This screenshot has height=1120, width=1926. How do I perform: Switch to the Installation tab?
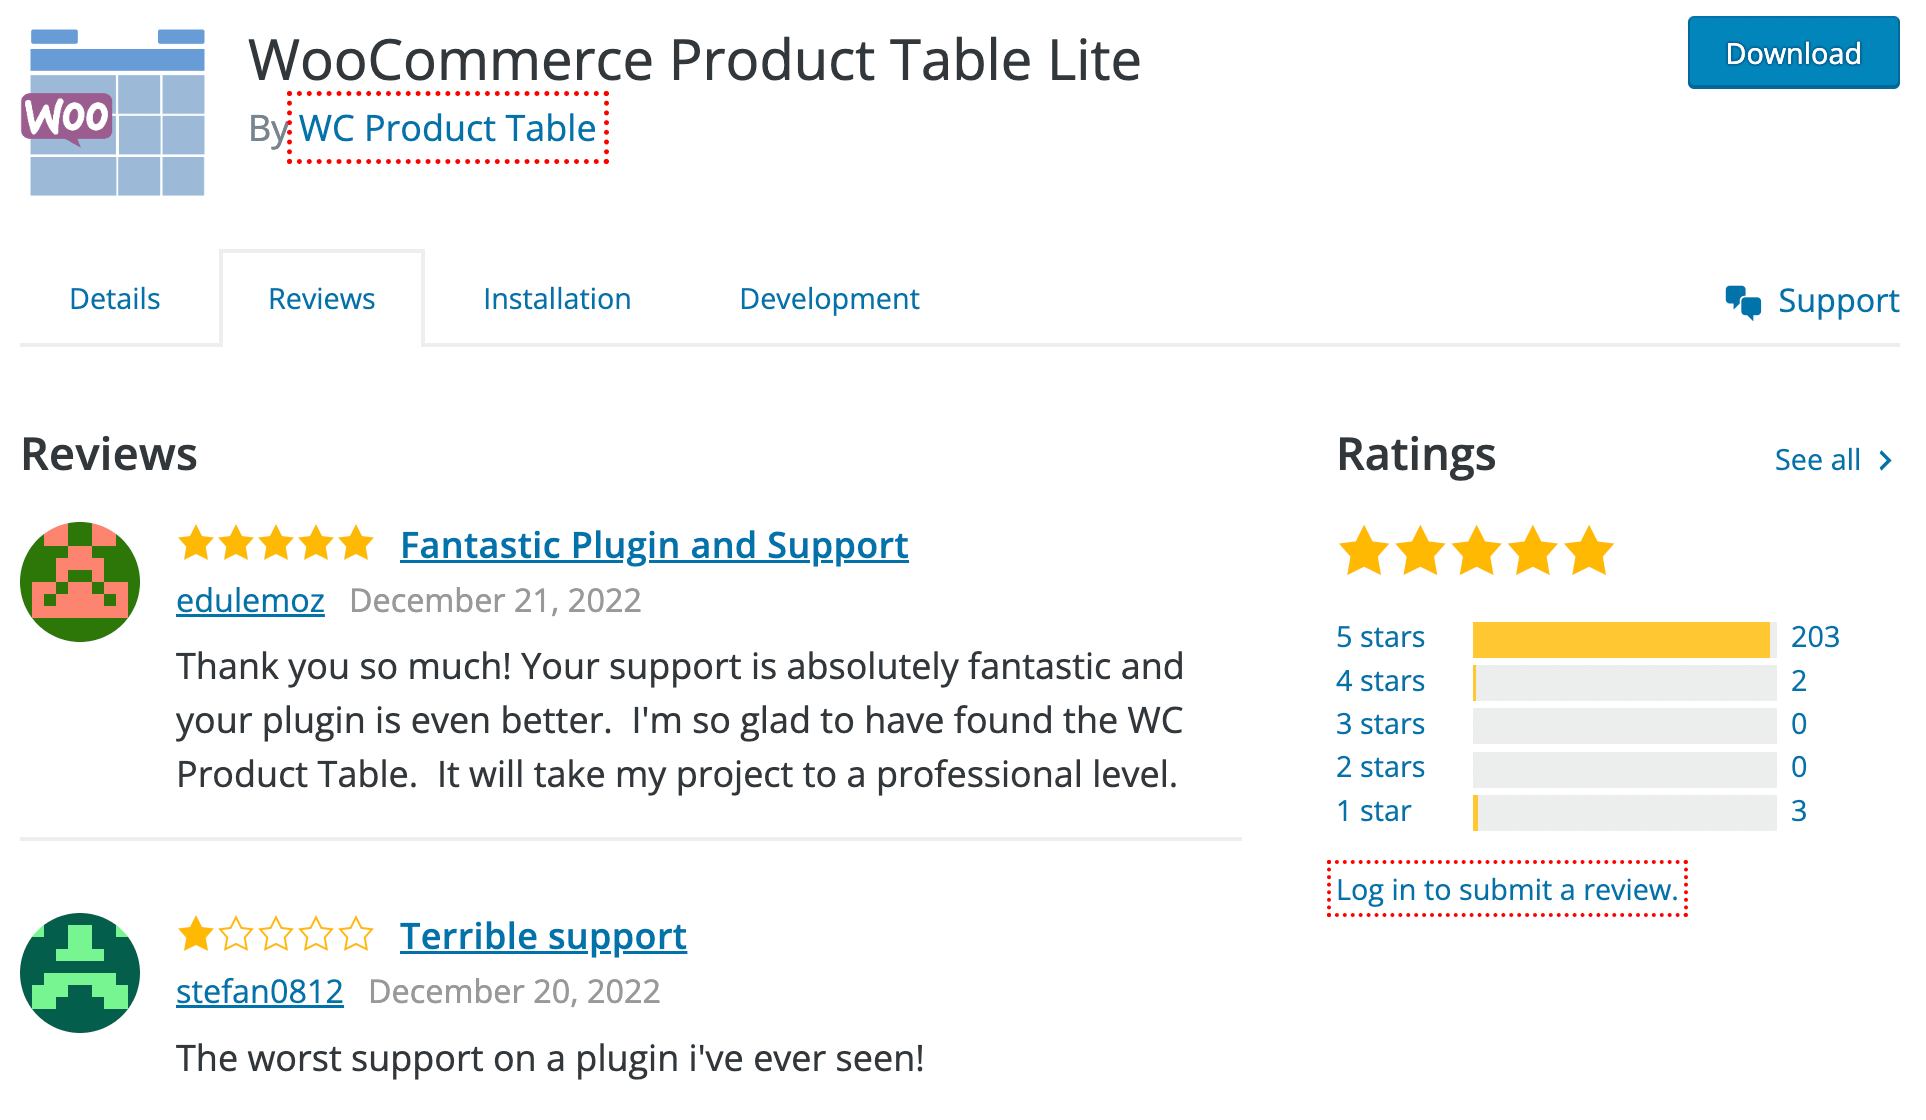click(x=557, y=297)
